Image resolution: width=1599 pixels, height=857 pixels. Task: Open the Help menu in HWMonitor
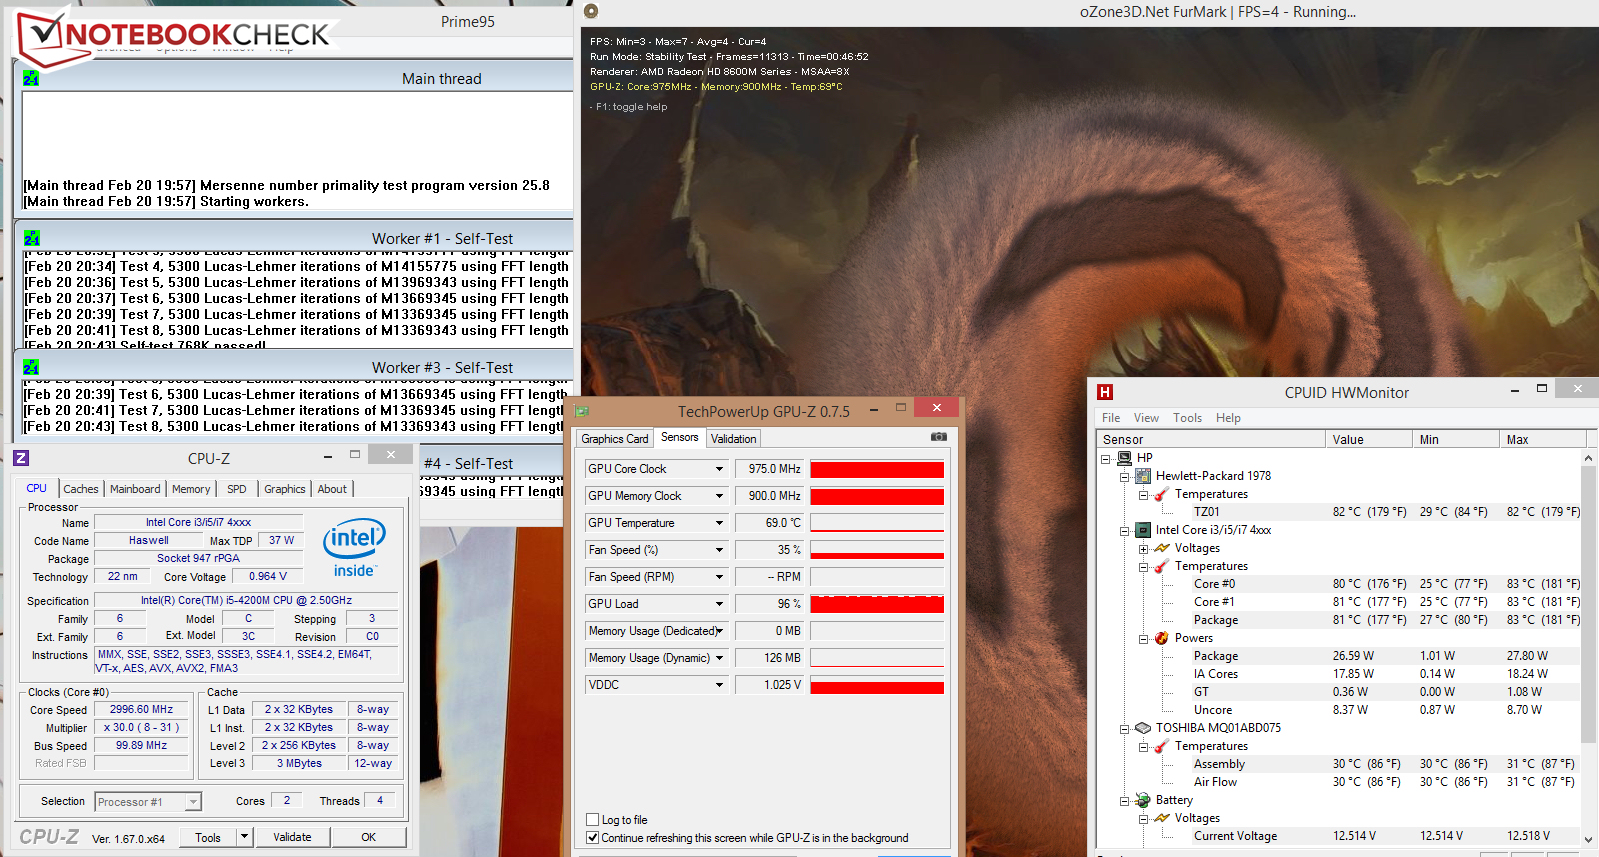1228,418
